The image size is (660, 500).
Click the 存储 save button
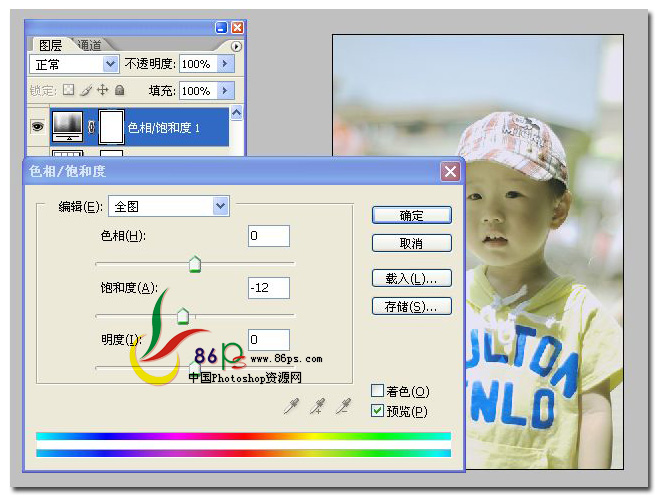pyautogui.click(x=411, y=306)
